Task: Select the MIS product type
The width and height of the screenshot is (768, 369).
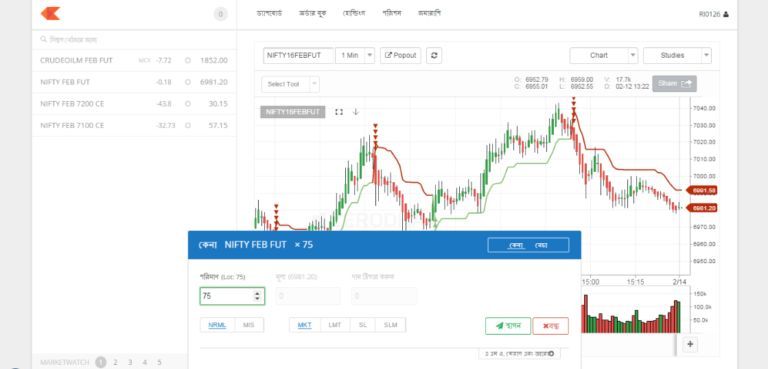Action: [x=249, y=325]
